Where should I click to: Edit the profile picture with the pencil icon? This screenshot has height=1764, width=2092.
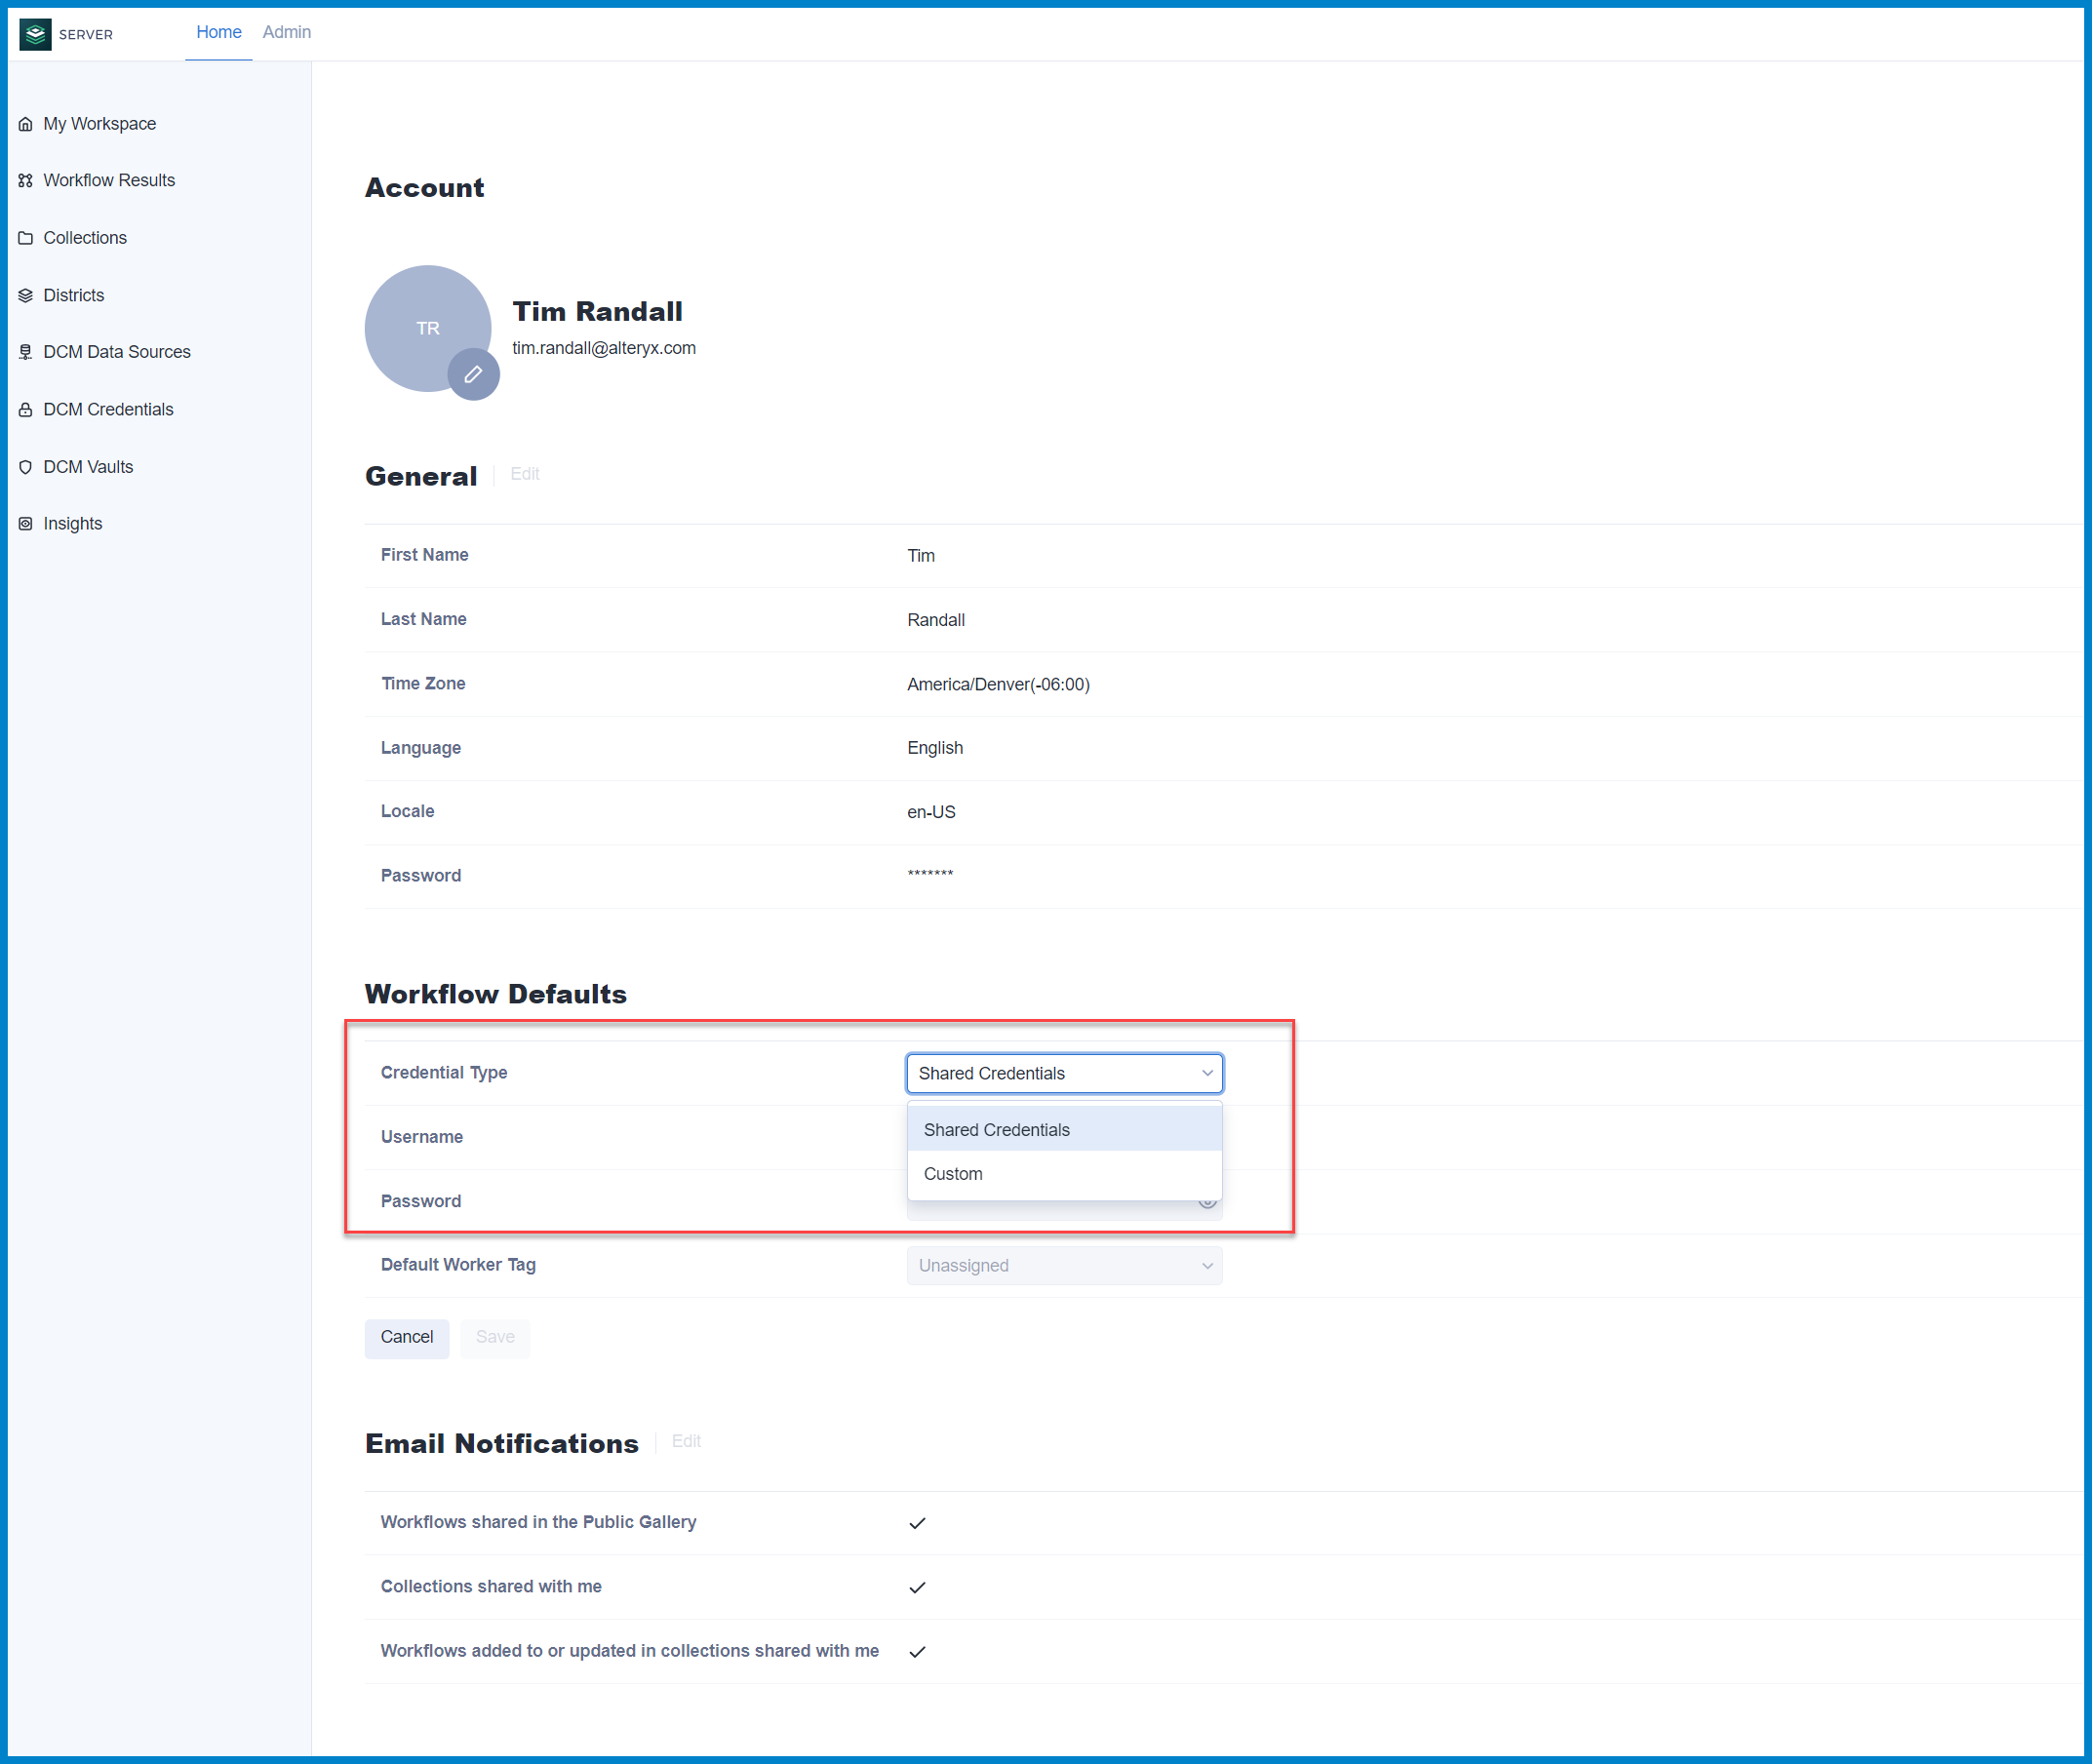point(474,373)
